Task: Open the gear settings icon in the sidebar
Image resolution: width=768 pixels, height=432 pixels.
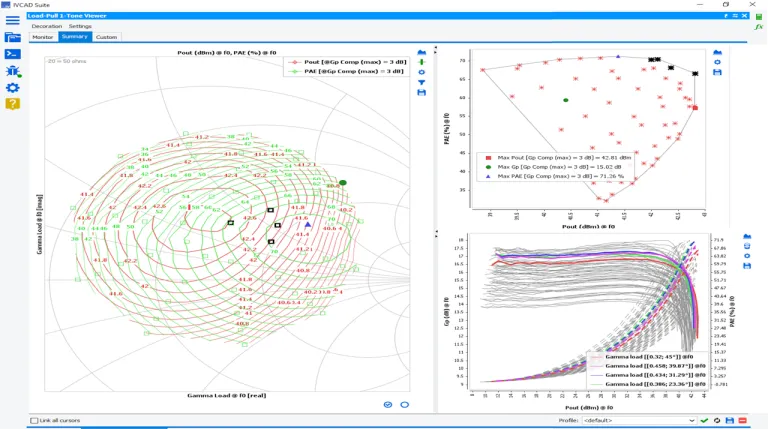Action: point(13,88)
